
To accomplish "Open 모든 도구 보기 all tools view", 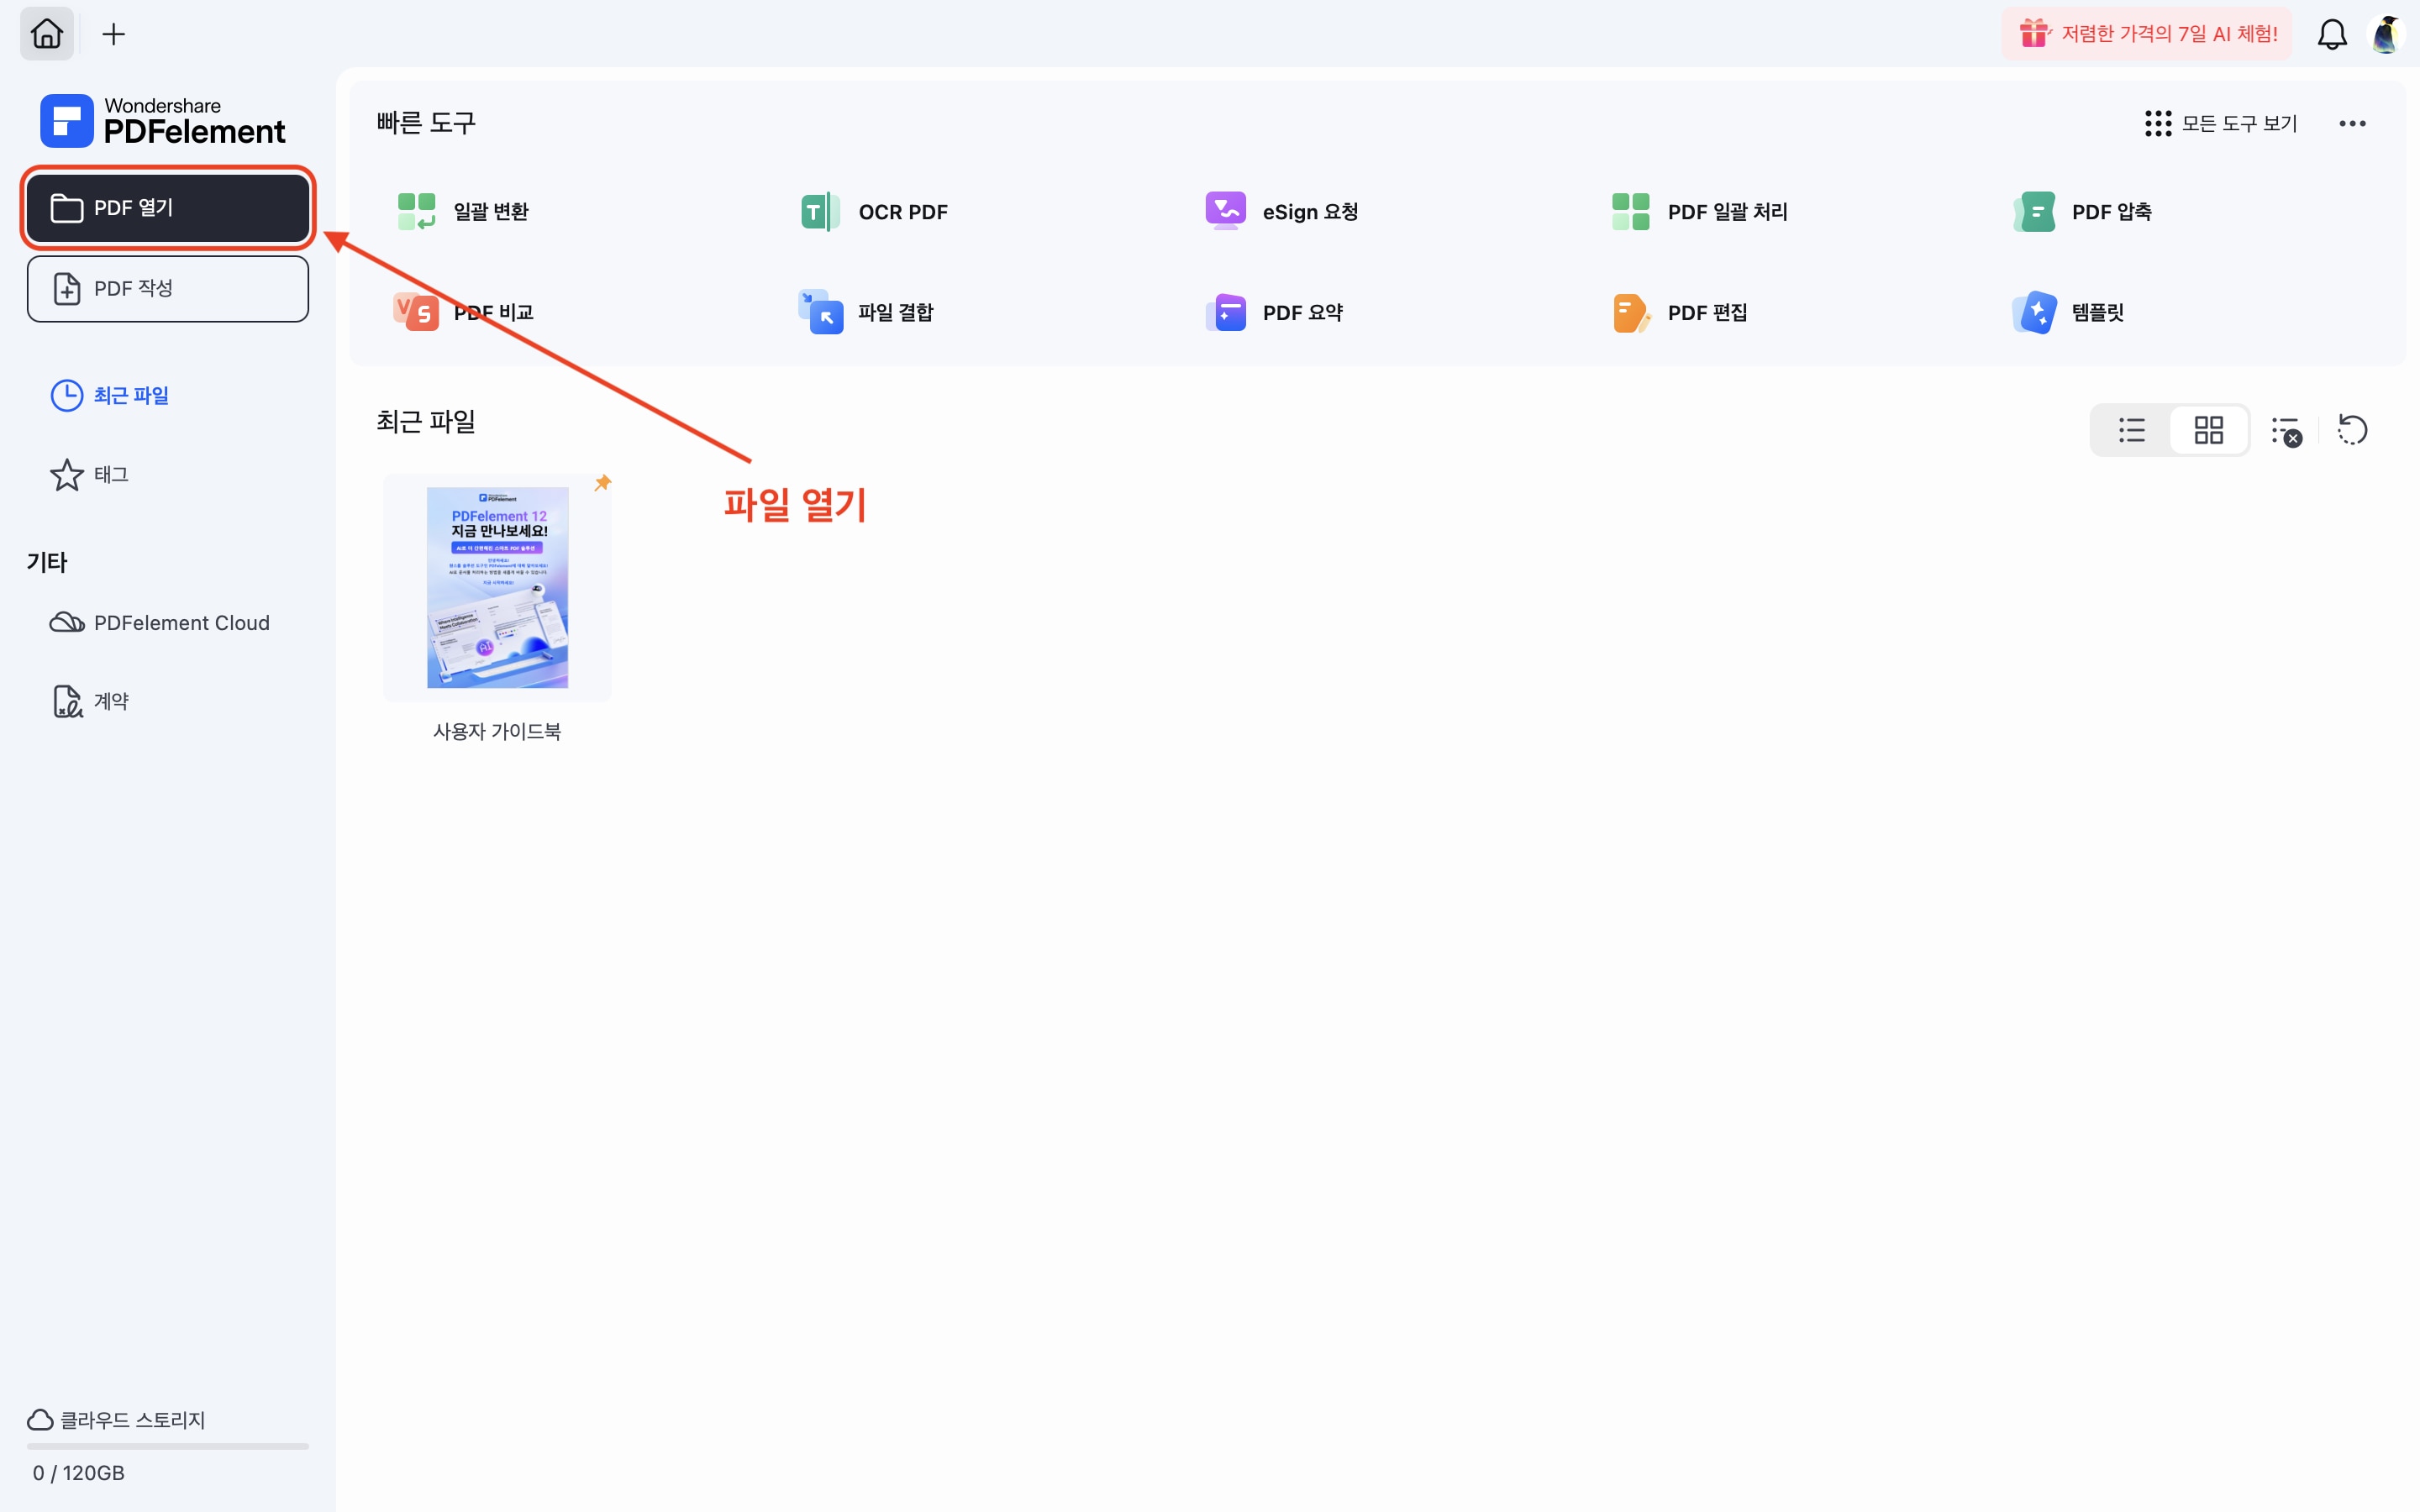I will coord(2221,123).
